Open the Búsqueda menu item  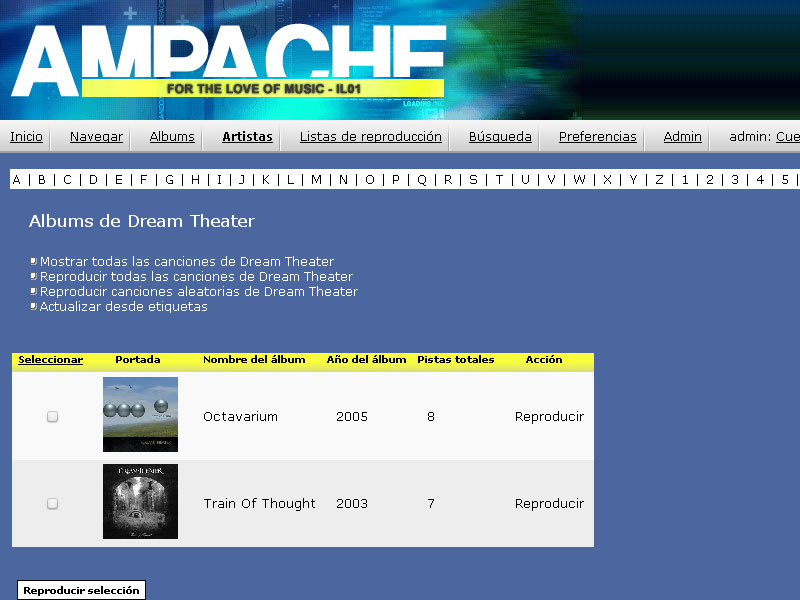[x=501, y=137]
